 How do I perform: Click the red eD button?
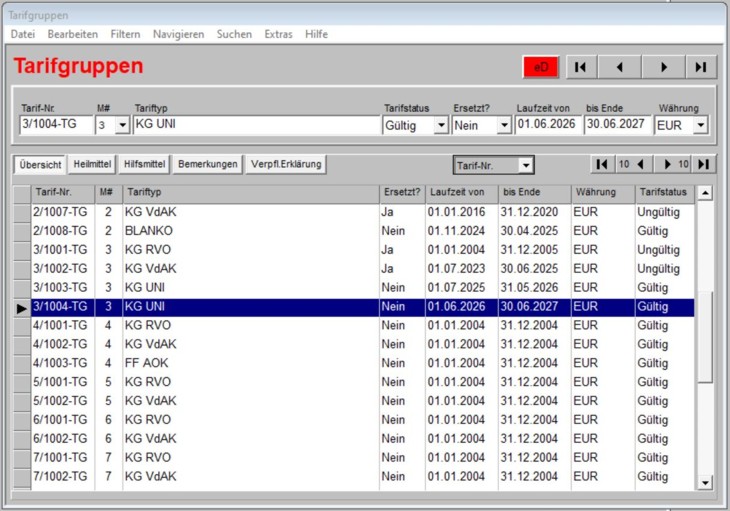pos(541,67)
